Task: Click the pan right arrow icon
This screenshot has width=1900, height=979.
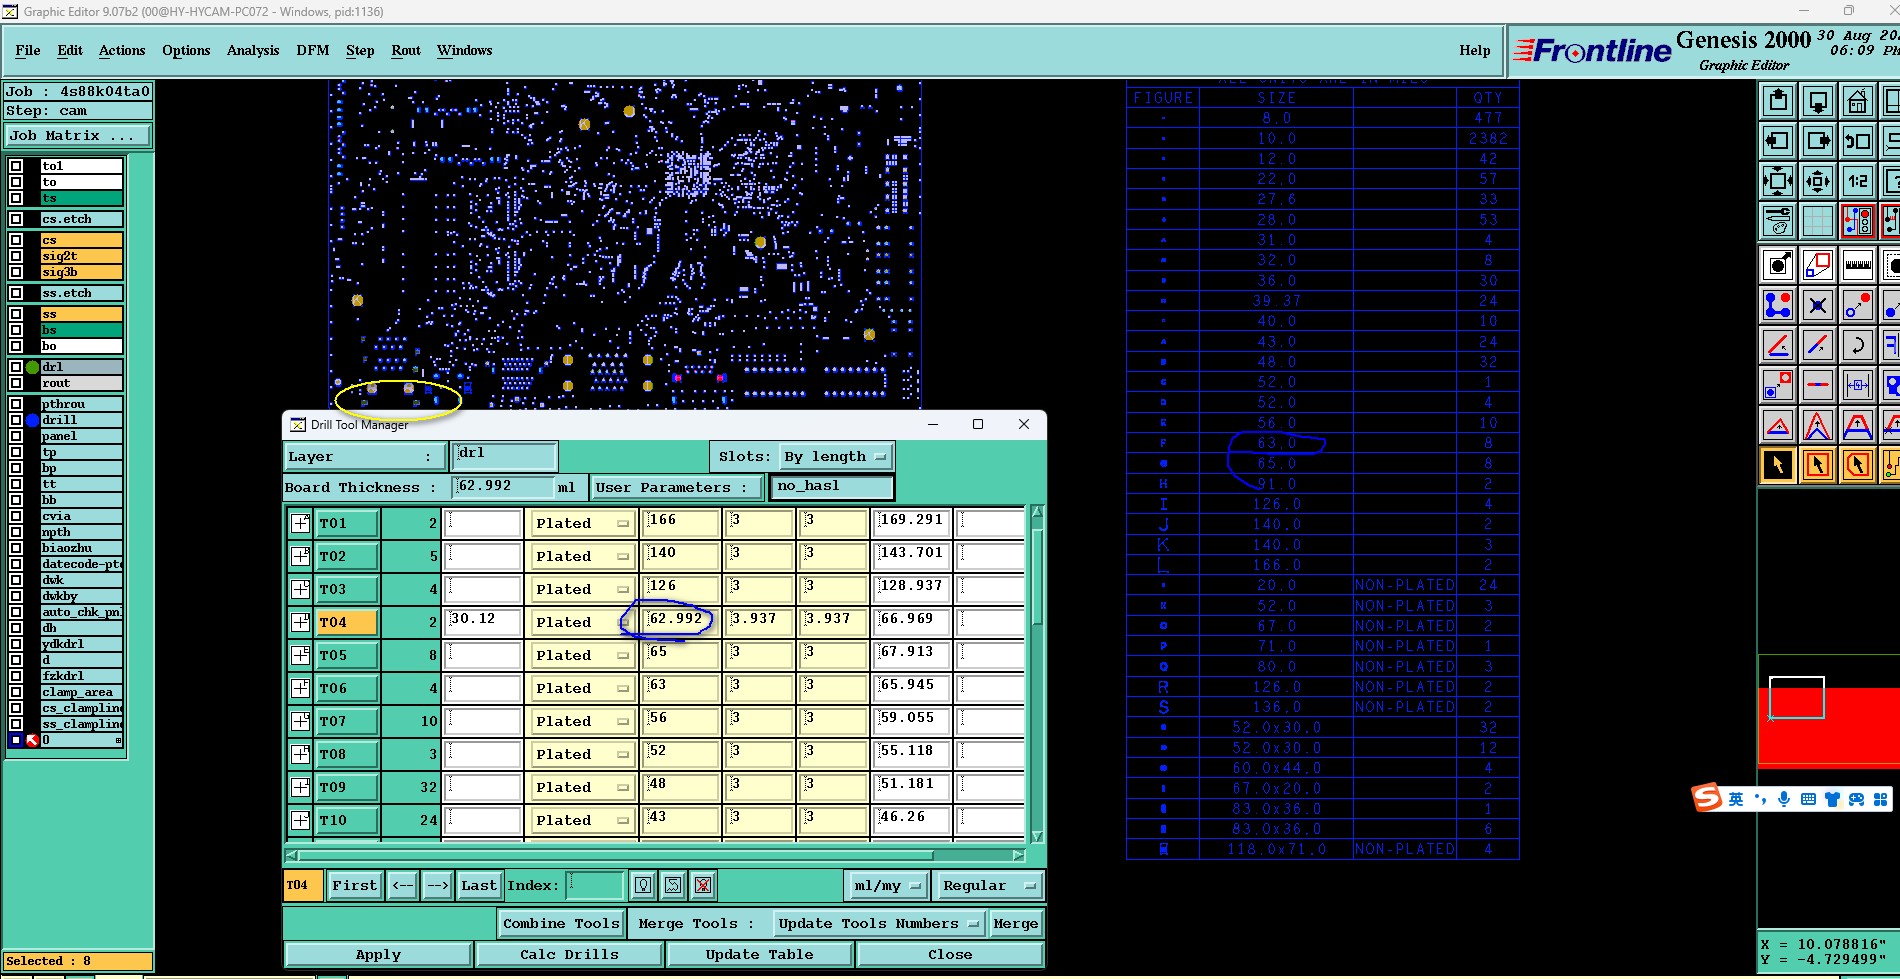Action: pos(1818,141)
